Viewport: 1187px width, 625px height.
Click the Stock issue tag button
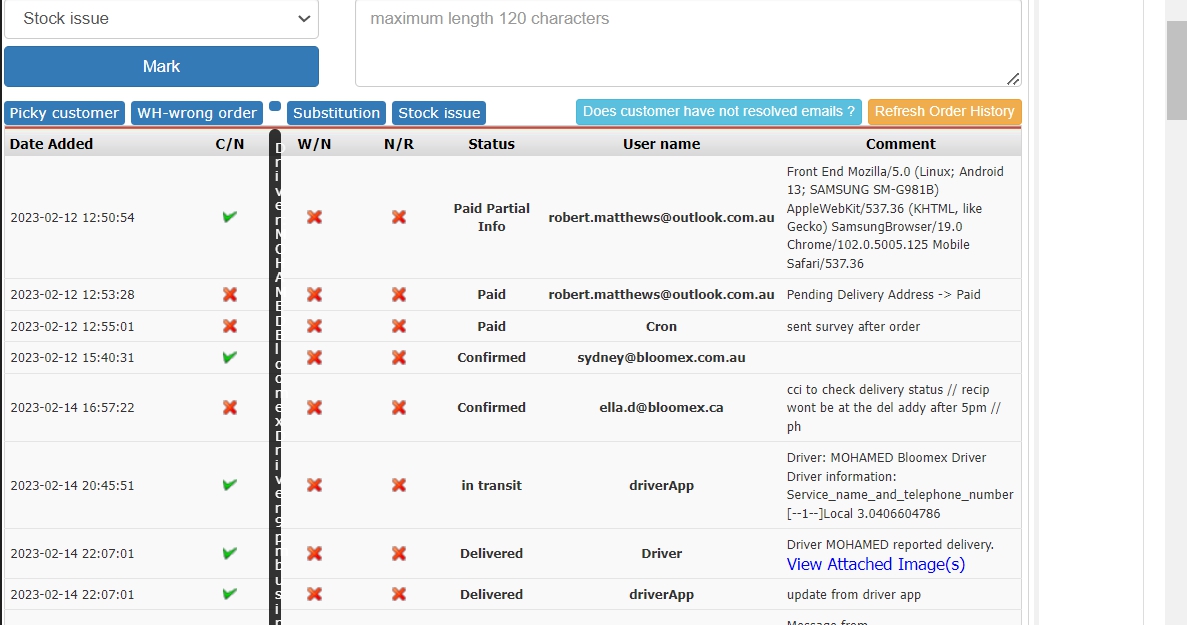click(439, 113)
